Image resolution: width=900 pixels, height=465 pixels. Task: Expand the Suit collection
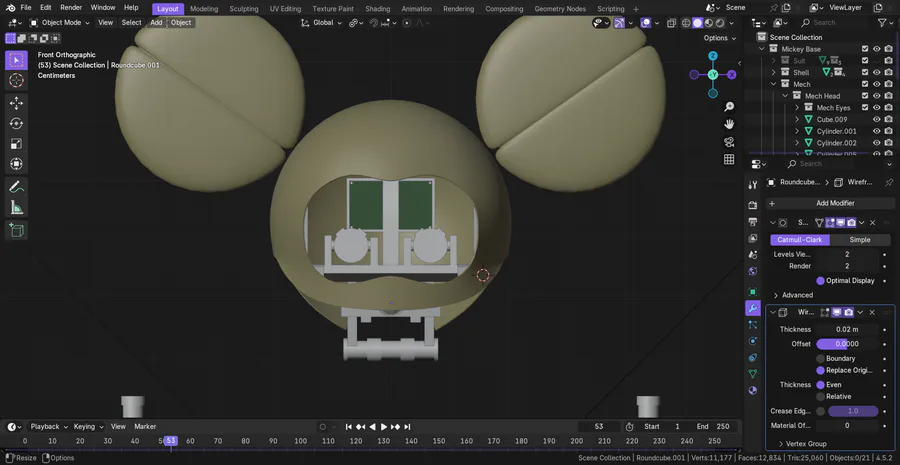(773, 61)
